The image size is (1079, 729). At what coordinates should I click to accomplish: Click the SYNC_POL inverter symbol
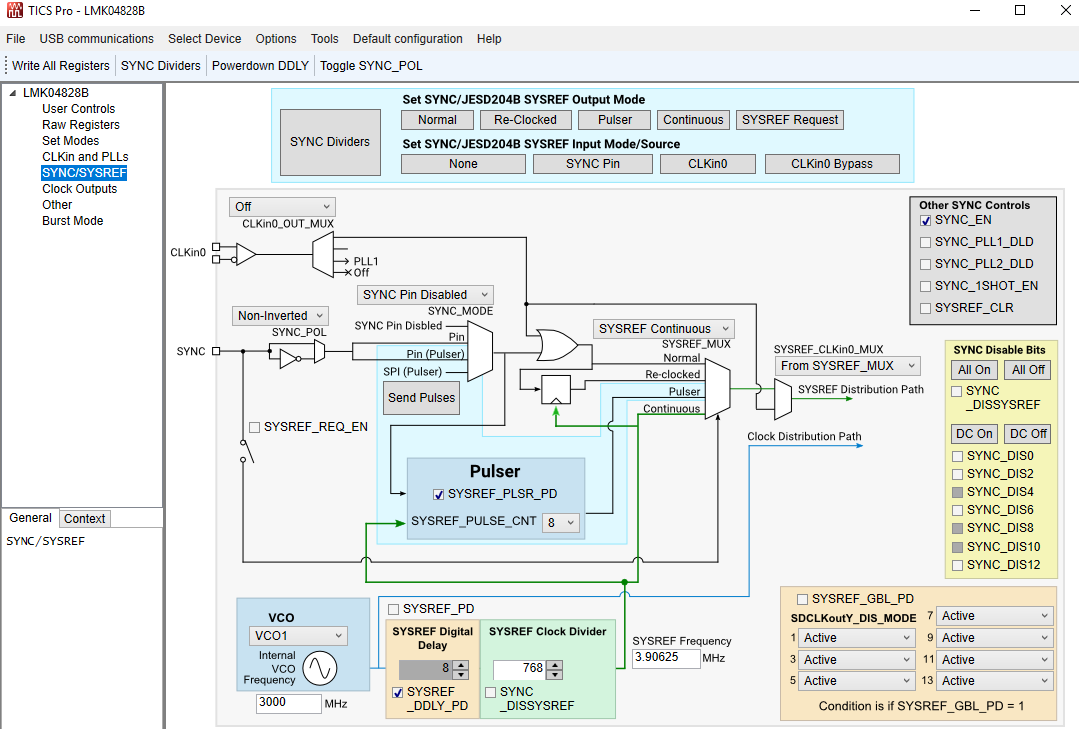click(290, 358)
